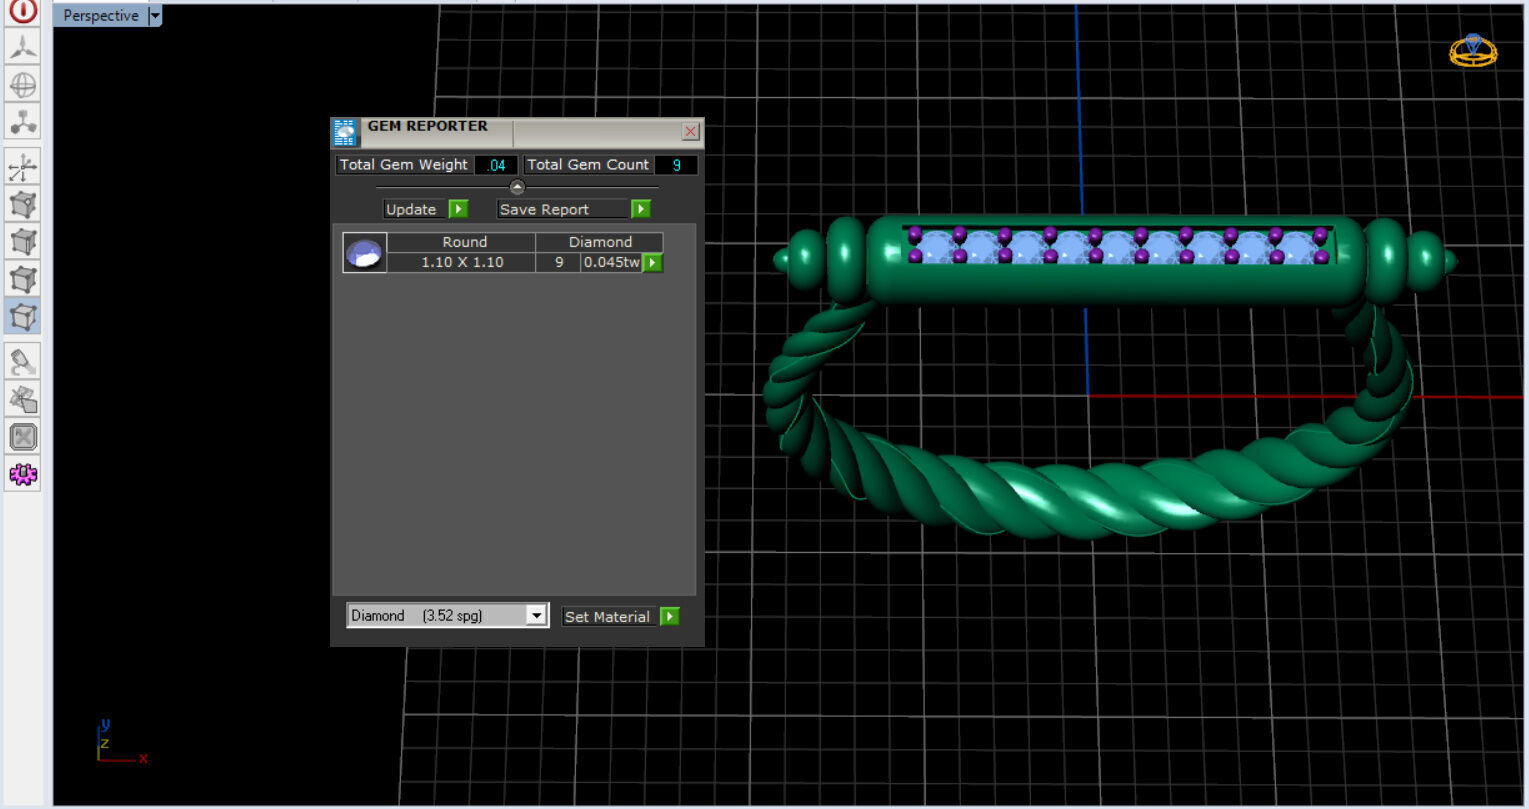Click the gold ring view icon in viewport corner

coord(1473,49)
